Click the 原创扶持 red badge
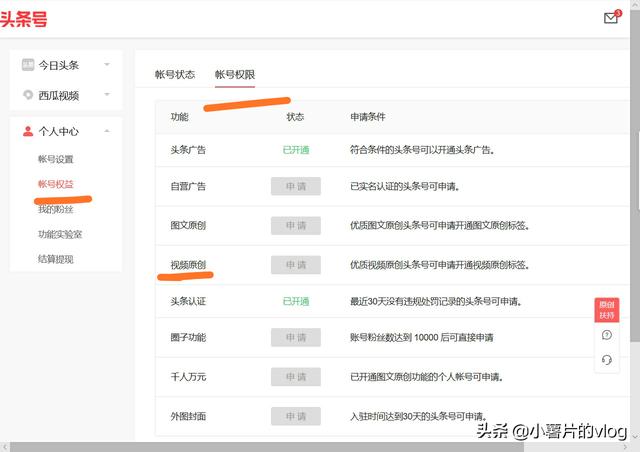Image resolution: width=640 pixels, height=452 pixels. (x=606, y=309)
